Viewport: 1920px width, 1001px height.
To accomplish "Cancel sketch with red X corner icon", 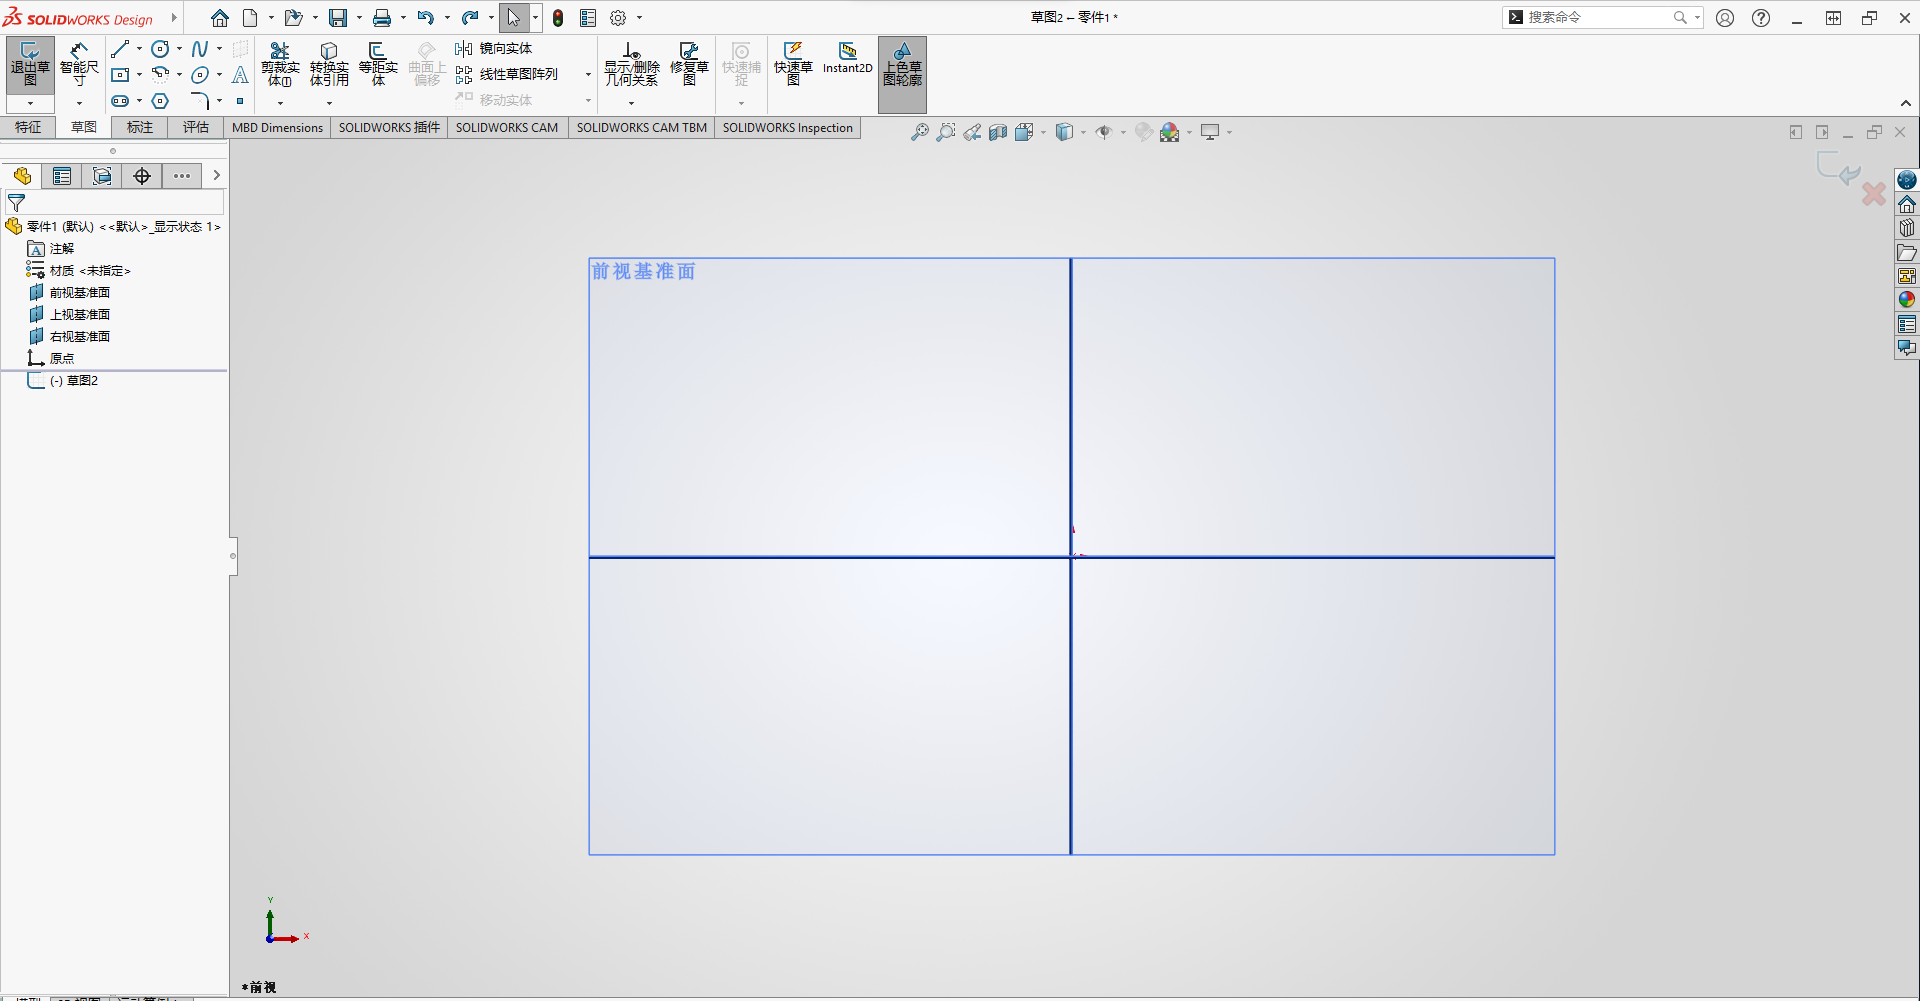I will click(1874, 193).
